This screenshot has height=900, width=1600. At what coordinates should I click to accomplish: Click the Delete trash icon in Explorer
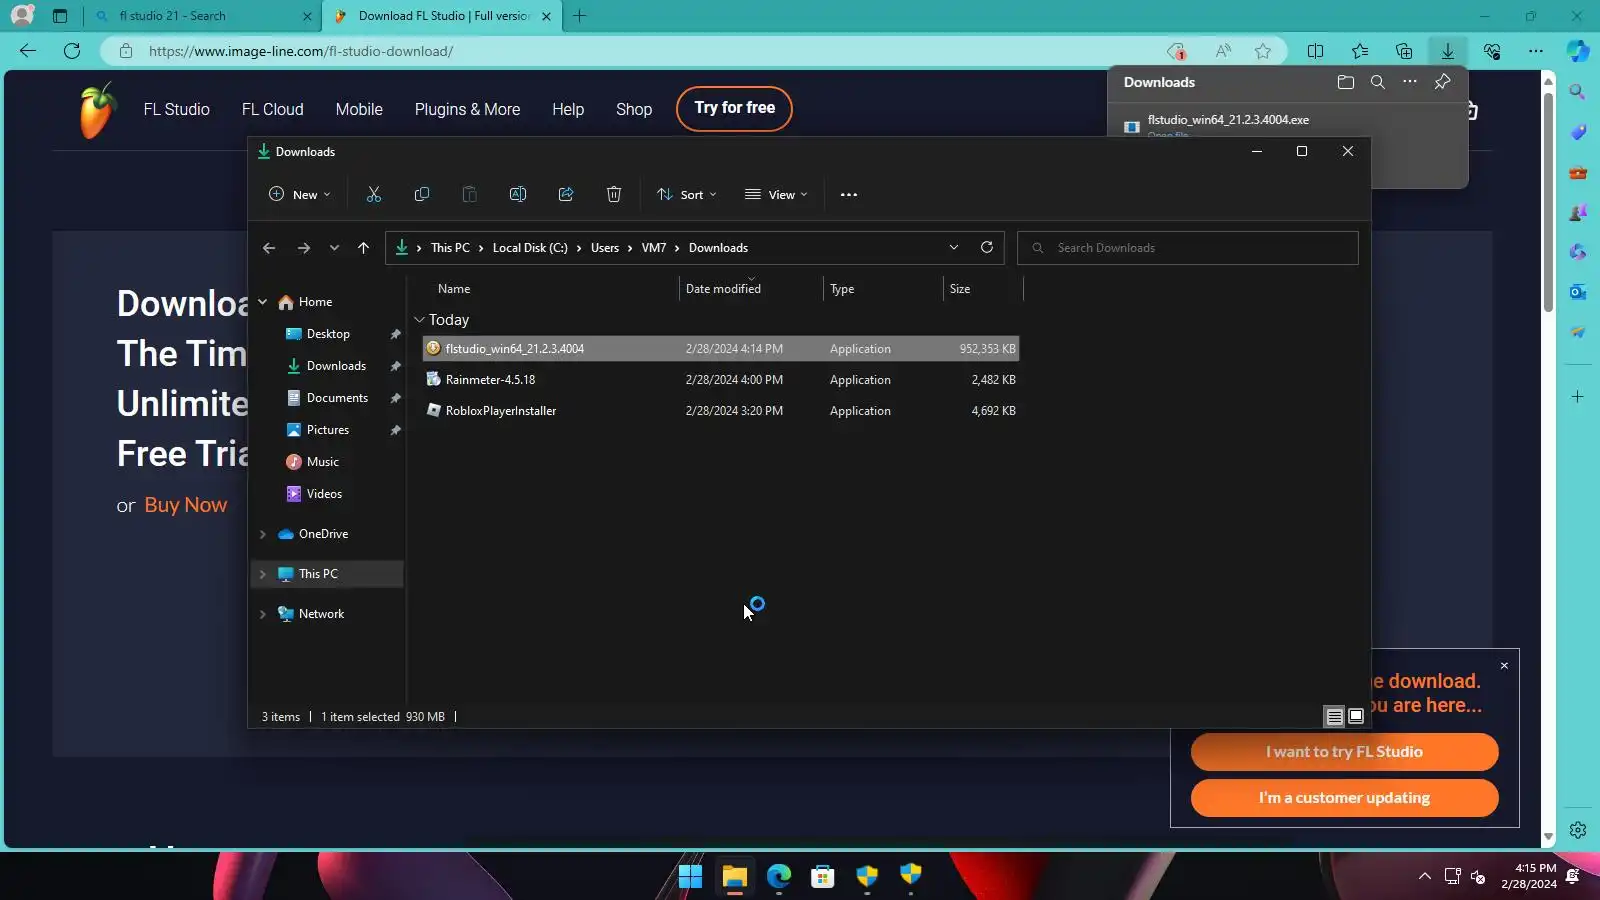(x=614, y=195)
